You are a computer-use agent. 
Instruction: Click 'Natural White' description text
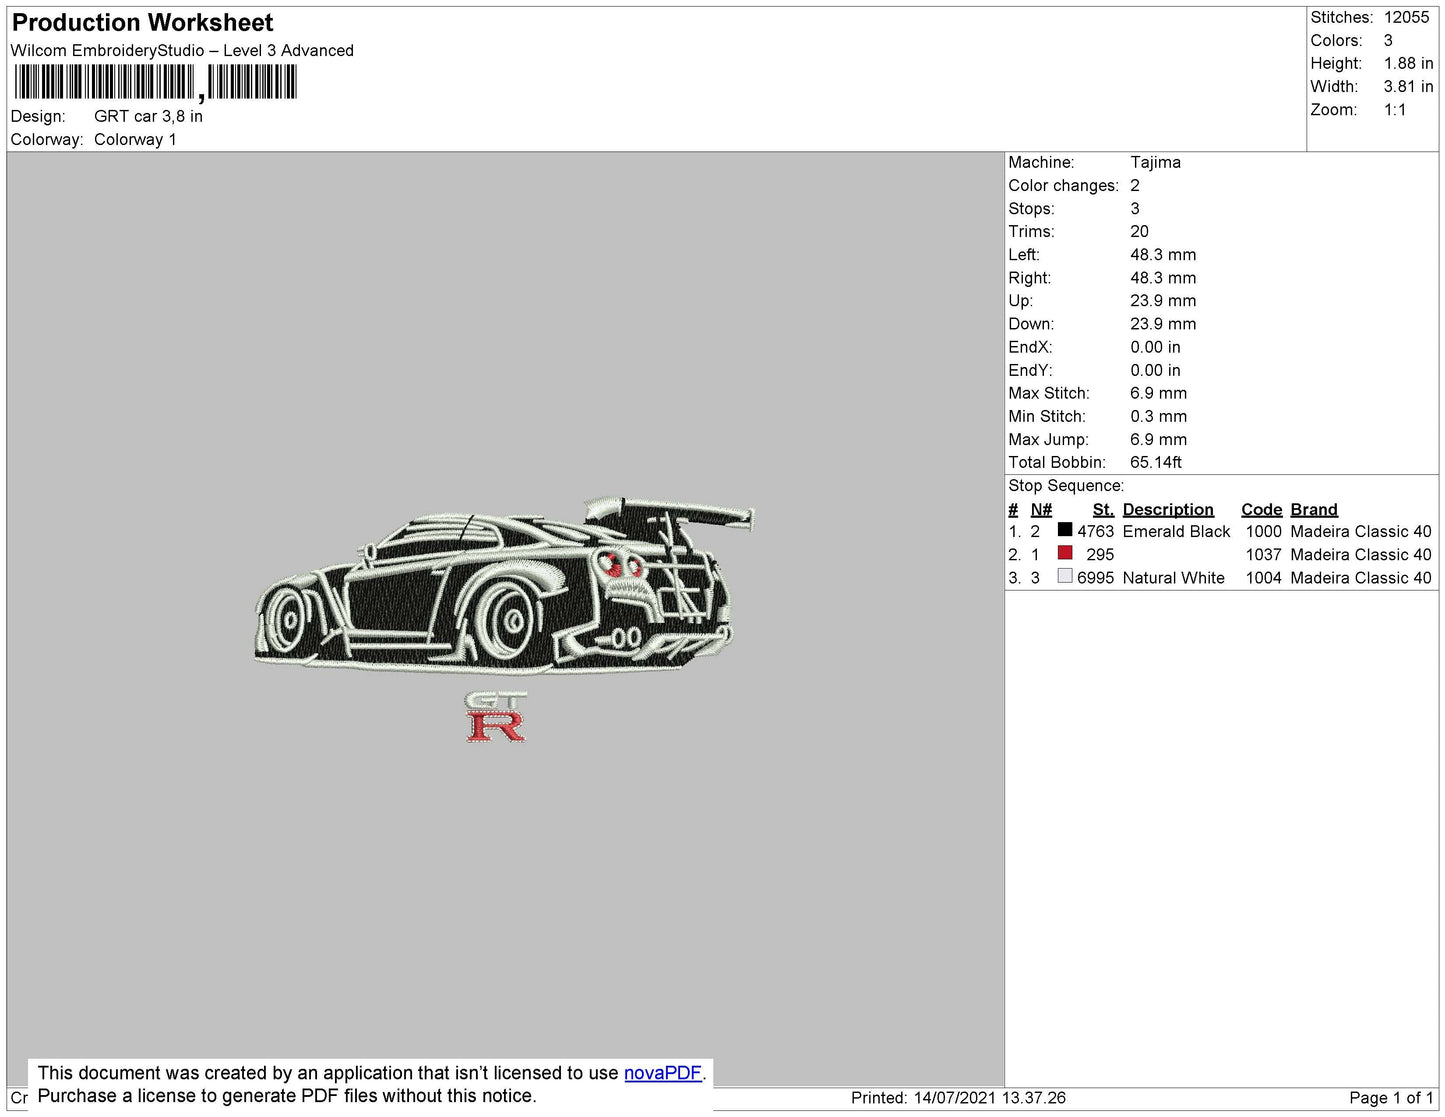point(1173,578)
